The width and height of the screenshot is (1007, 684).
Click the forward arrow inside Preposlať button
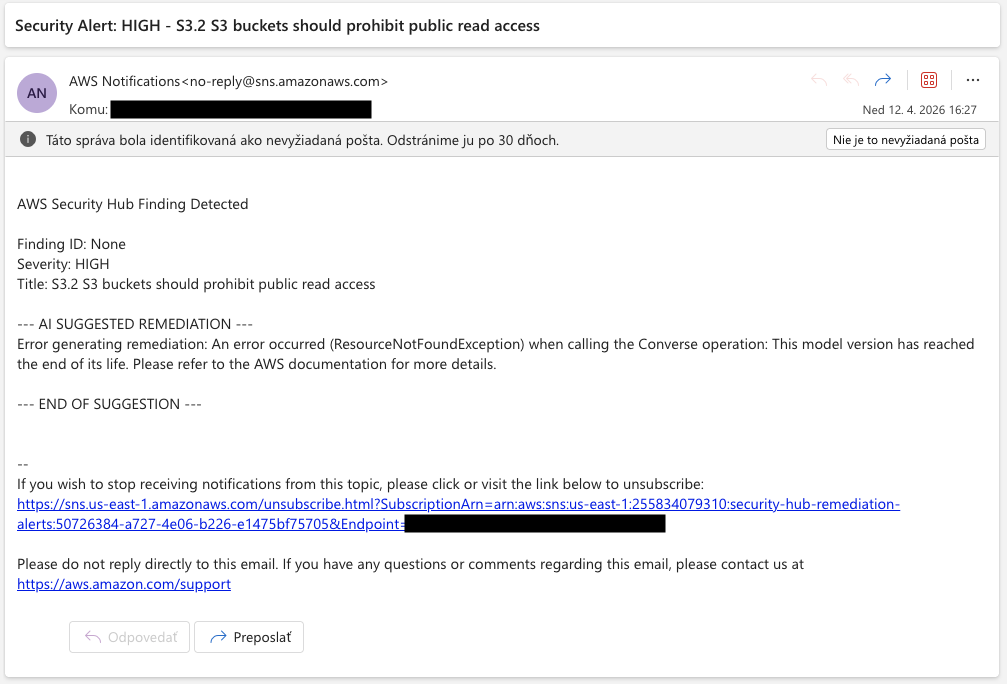218,636
